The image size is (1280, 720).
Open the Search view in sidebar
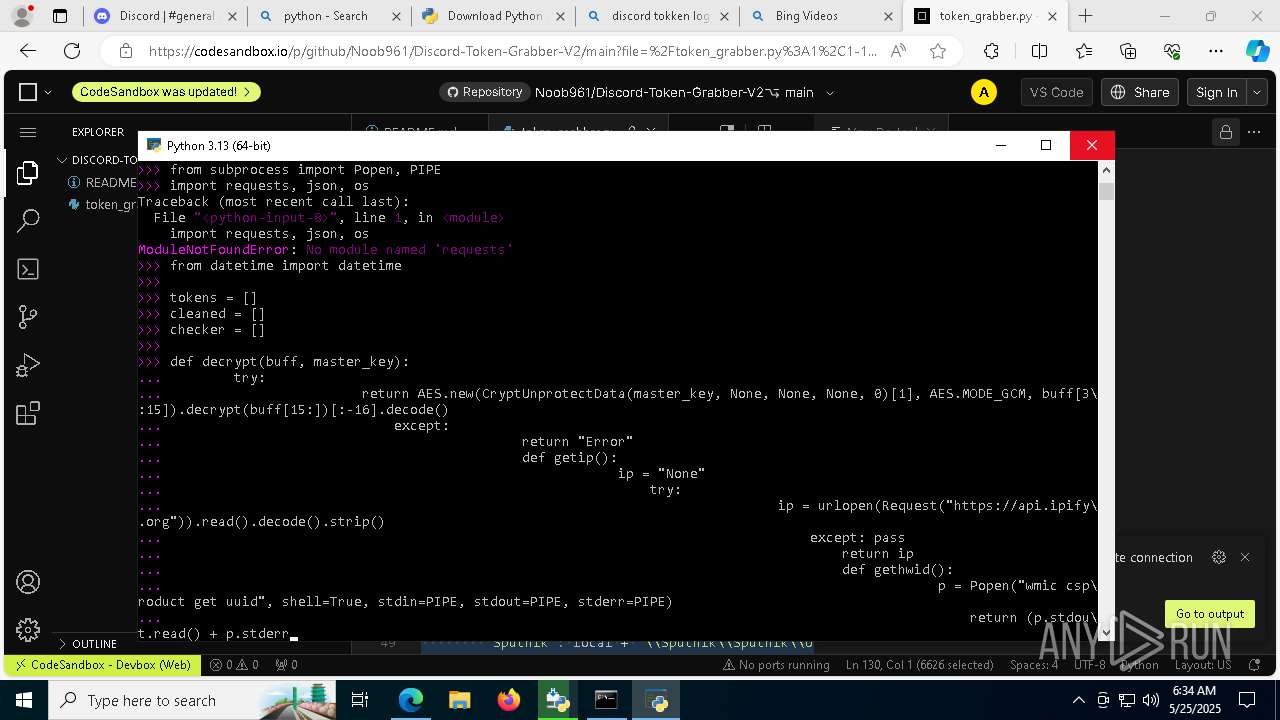(28, 221)
